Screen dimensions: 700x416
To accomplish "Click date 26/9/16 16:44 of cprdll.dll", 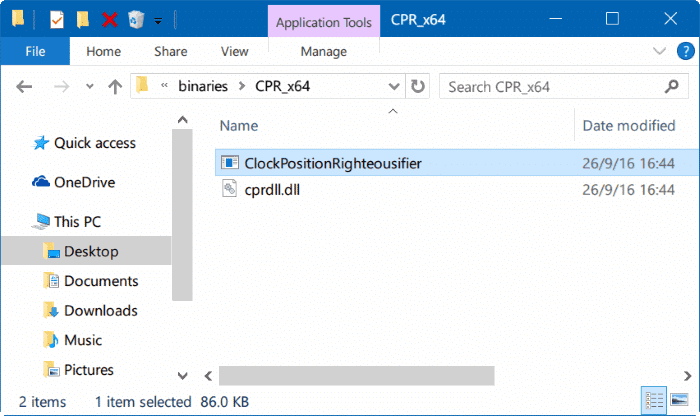I will pyautogui.click(x=628, y=190).
